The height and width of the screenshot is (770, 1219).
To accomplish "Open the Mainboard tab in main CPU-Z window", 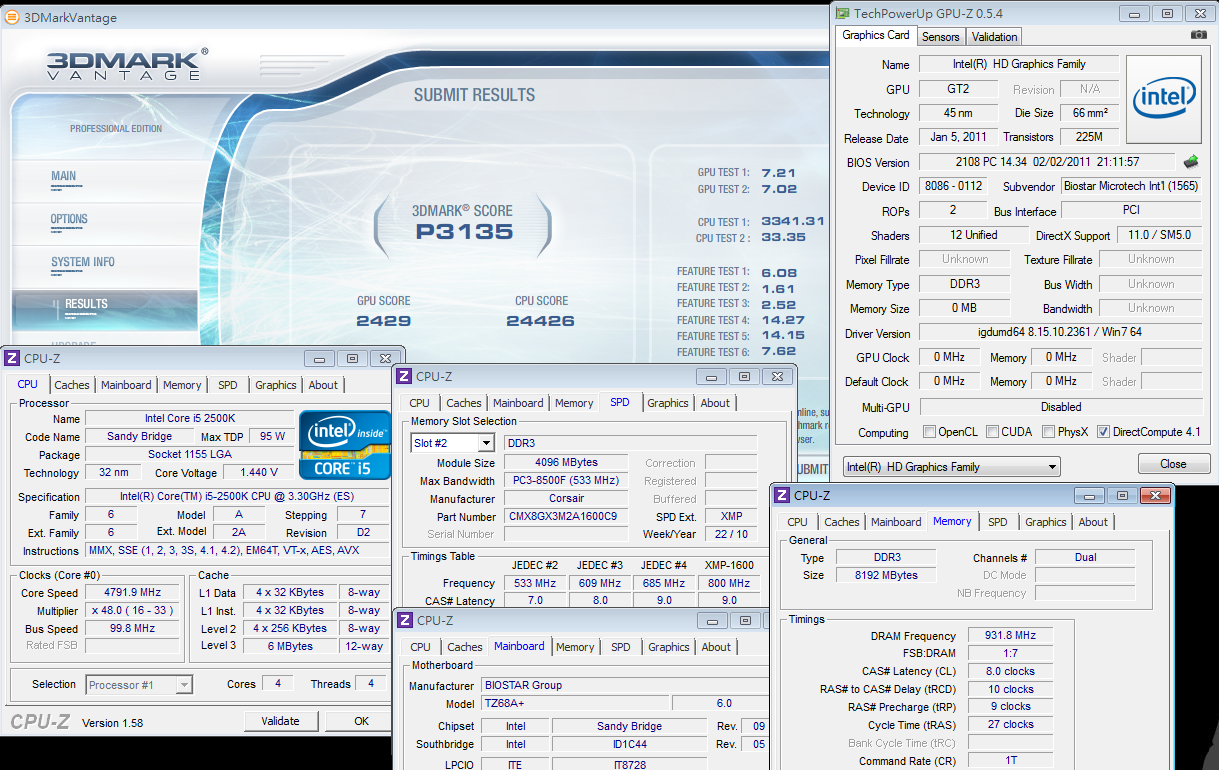I will (126, 385).
